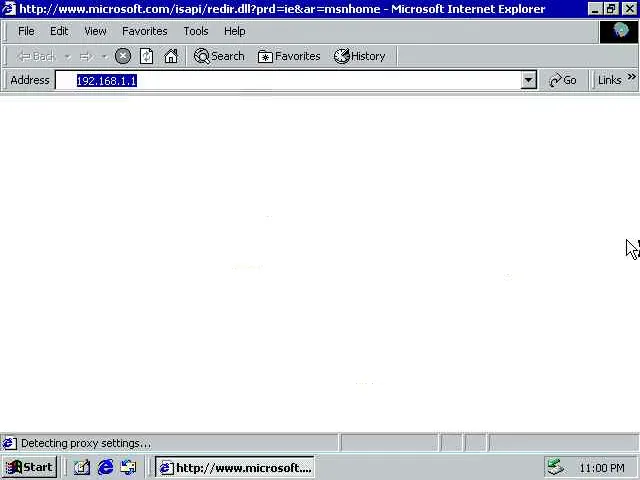Restore down the Internet Explorer window

click(x=611, y=9)
